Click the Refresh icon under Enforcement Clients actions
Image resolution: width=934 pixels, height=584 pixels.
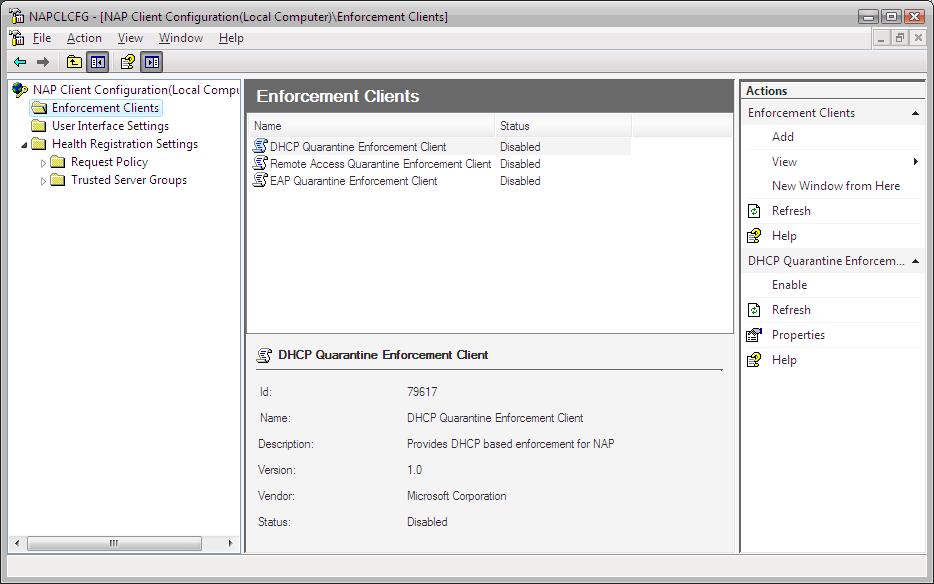pos(754,211)
